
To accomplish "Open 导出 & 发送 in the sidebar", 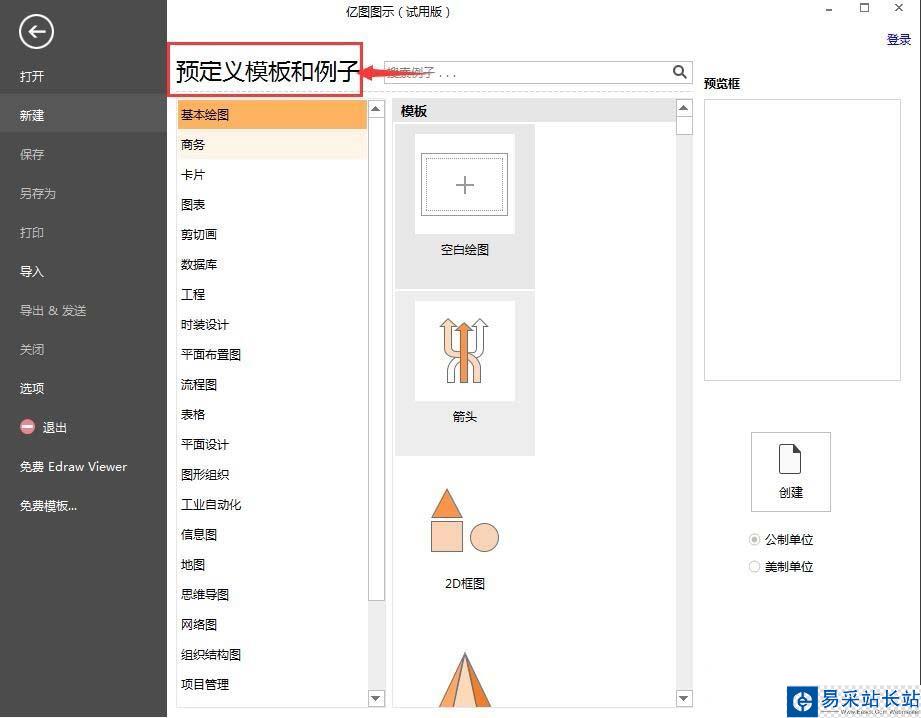I will pyautogui.click(x=53, y=310).
